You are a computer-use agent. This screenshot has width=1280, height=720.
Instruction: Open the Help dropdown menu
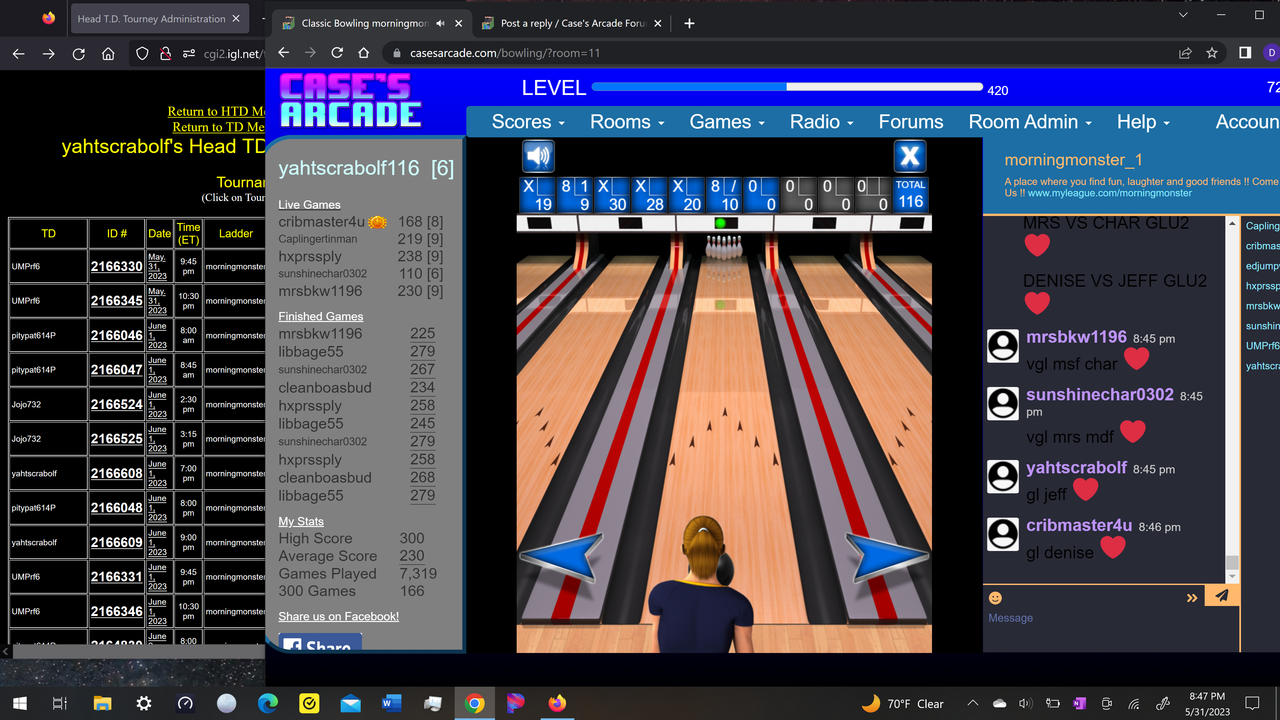(x=1143, y=122)
